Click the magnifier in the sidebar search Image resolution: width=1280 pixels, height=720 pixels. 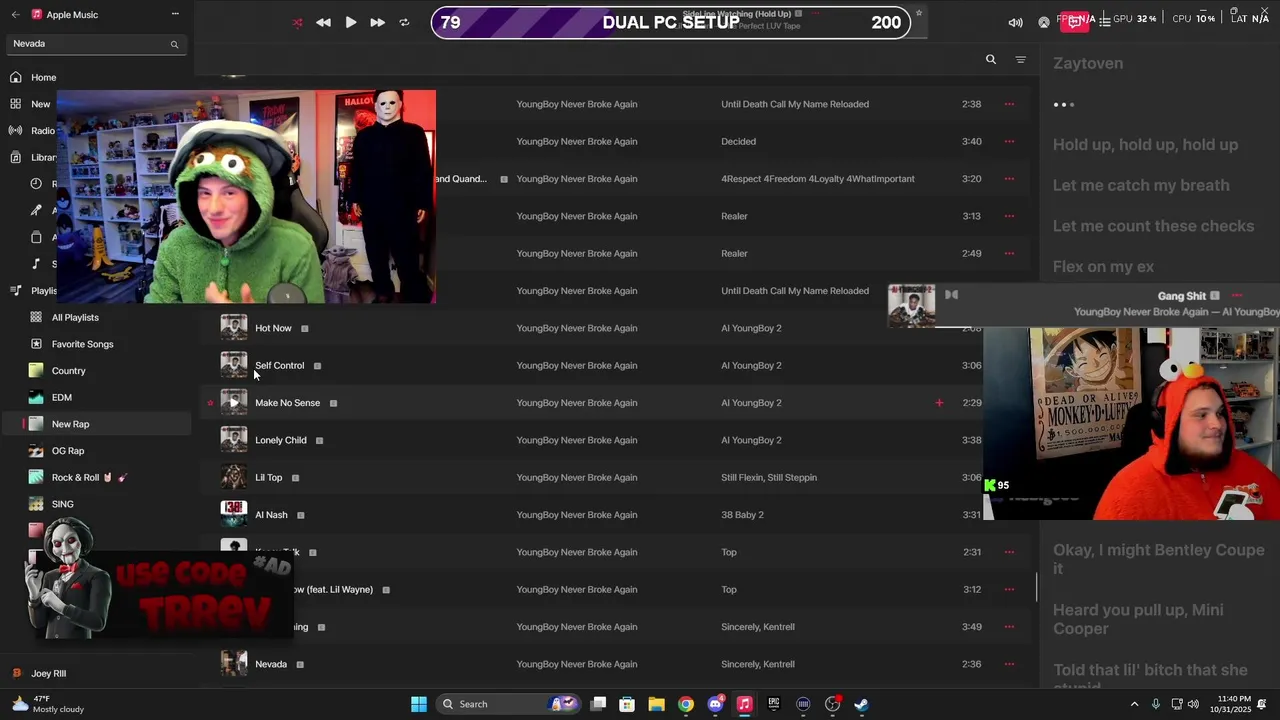174,44
